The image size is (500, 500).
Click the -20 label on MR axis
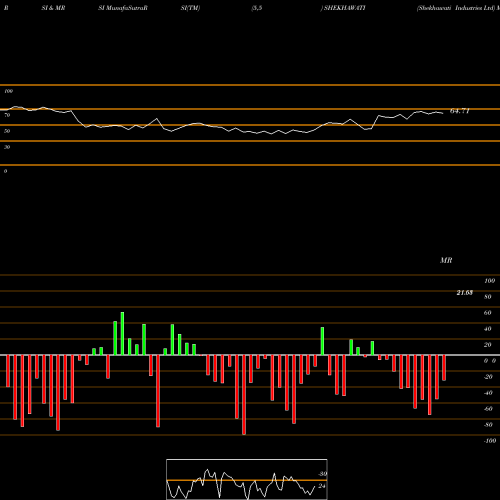[488, 377]
